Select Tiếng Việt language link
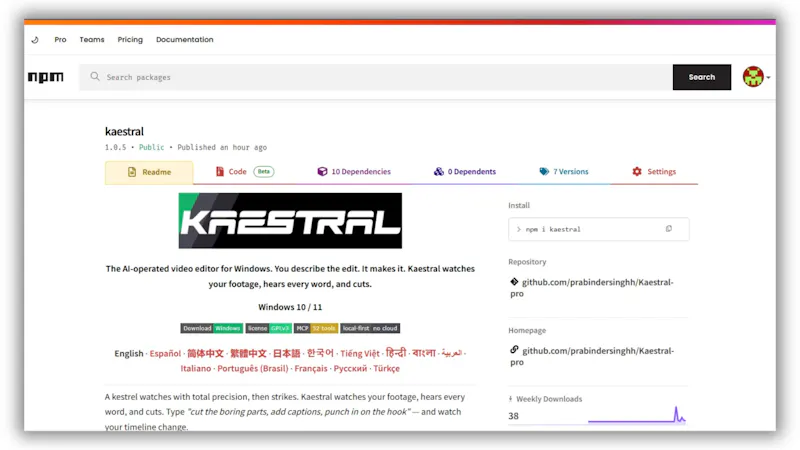800x450 pixels. 360,354
